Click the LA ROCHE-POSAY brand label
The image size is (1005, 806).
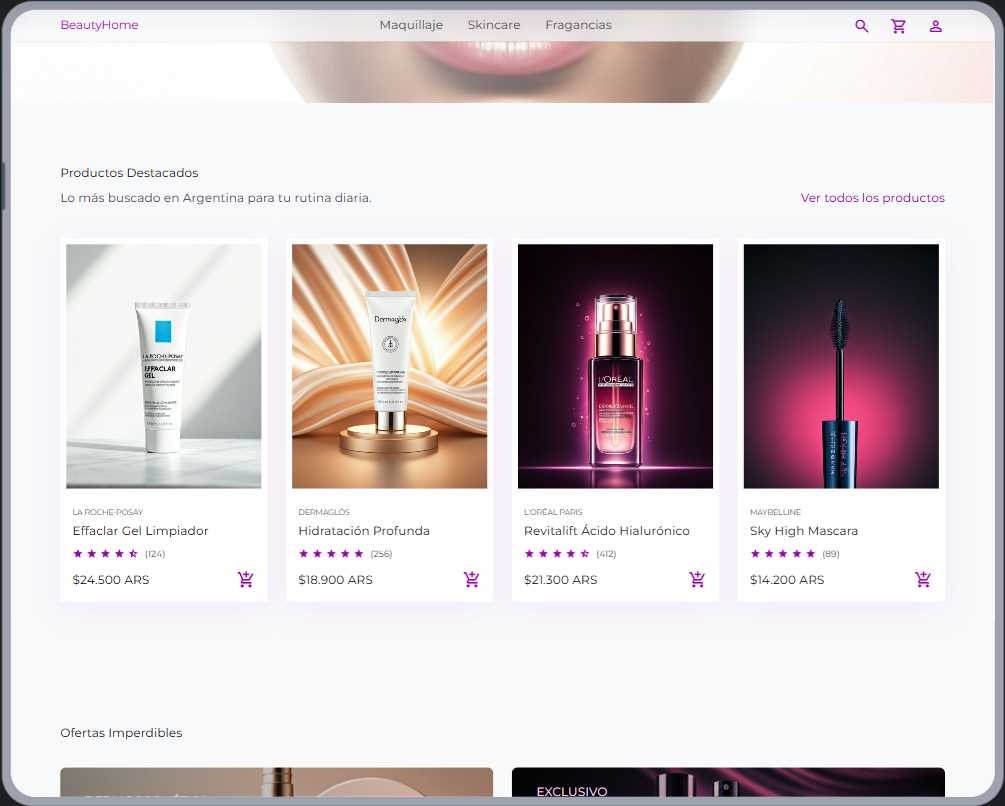[108, 512]
